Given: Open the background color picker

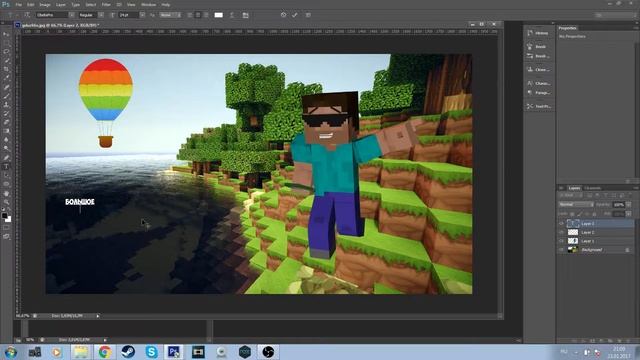Looking at the screenshot, I should coord(9,220).
